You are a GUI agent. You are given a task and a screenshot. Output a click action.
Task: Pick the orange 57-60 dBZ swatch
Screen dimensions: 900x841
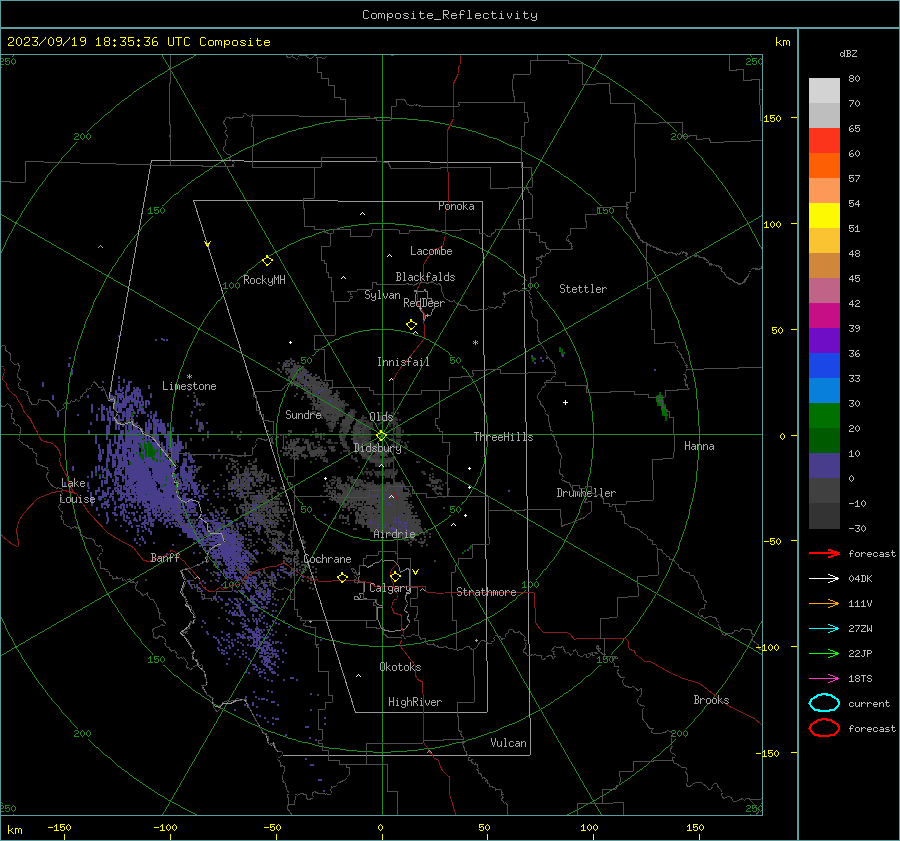click(x=824, y=166)
